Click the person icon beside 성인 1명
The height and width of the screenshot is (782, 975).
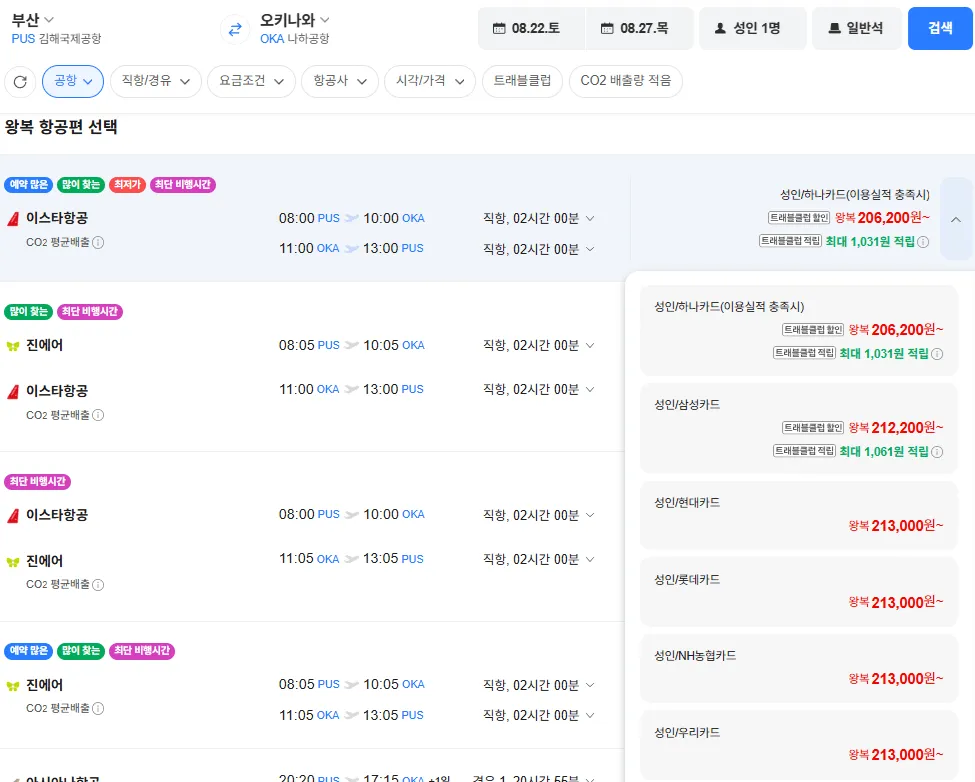720,28
